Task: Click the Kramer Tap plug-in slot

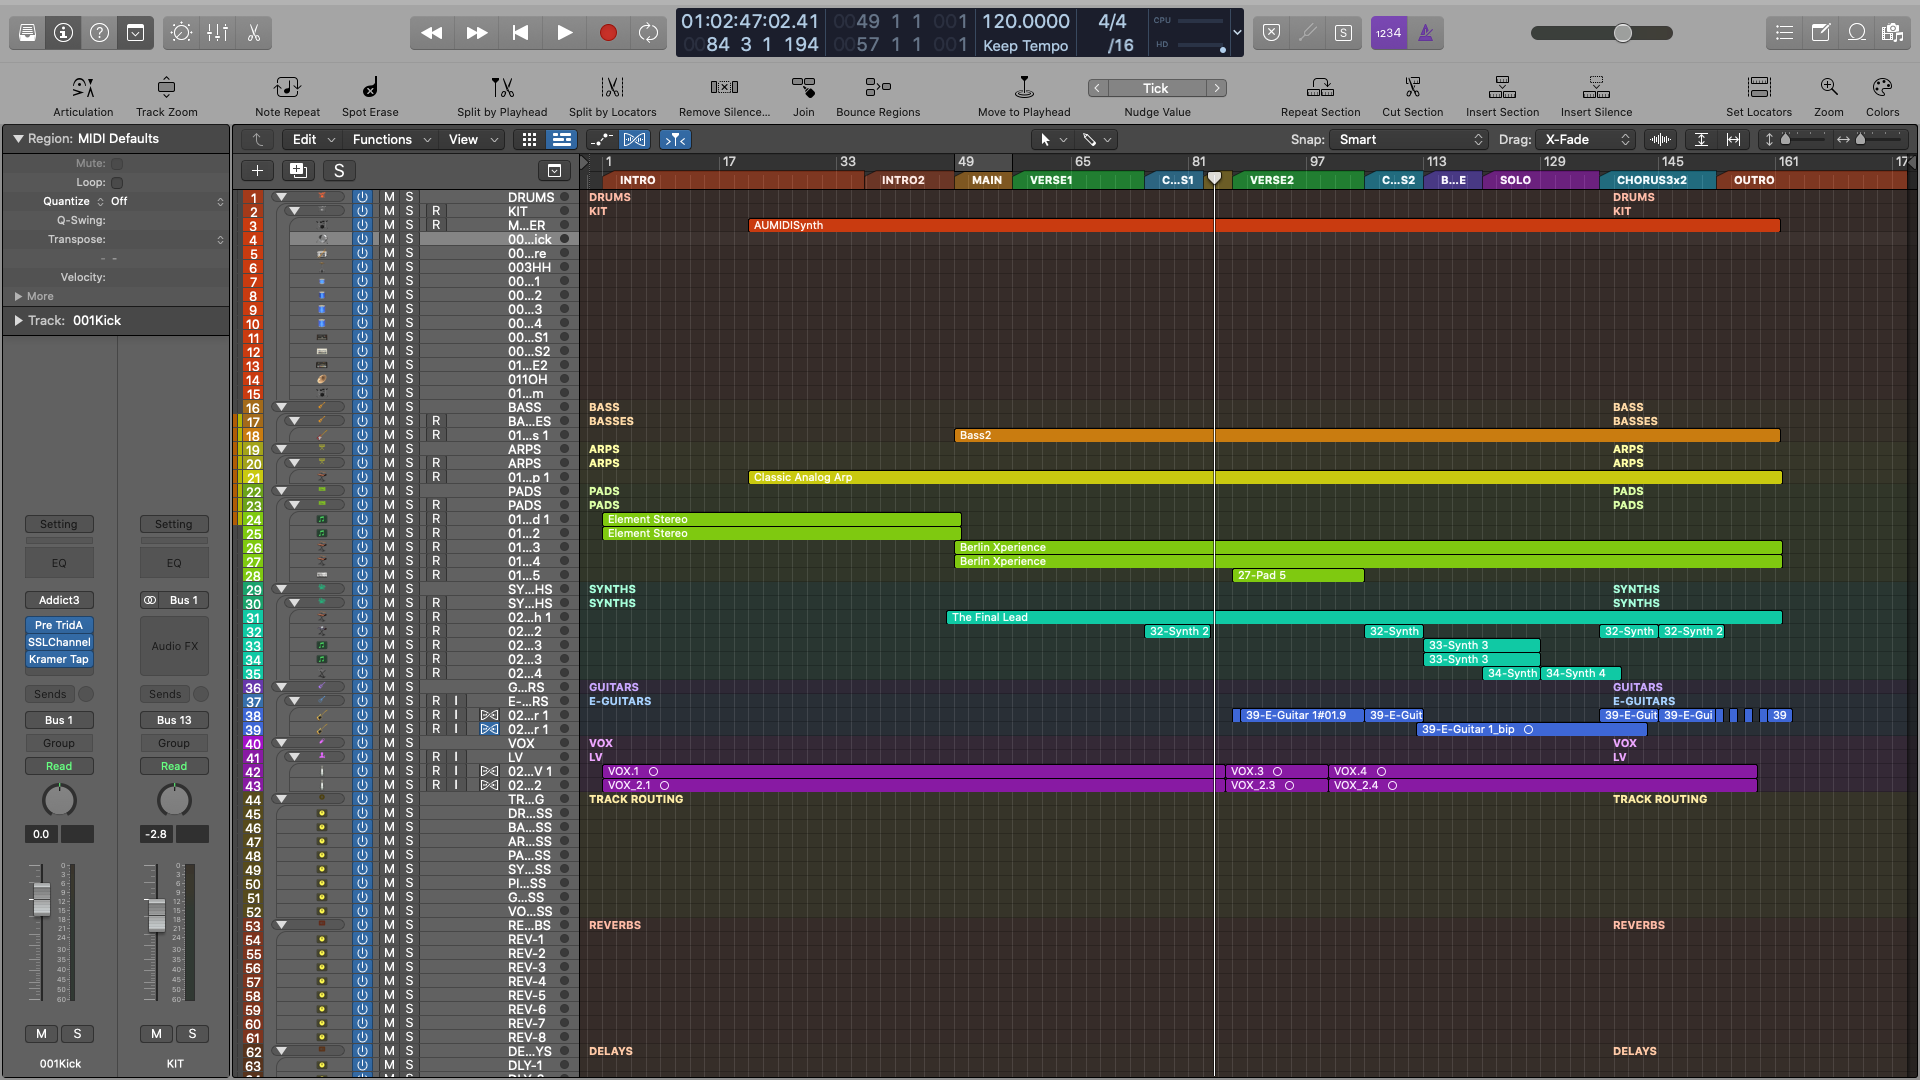Action: tap(59, 659)
